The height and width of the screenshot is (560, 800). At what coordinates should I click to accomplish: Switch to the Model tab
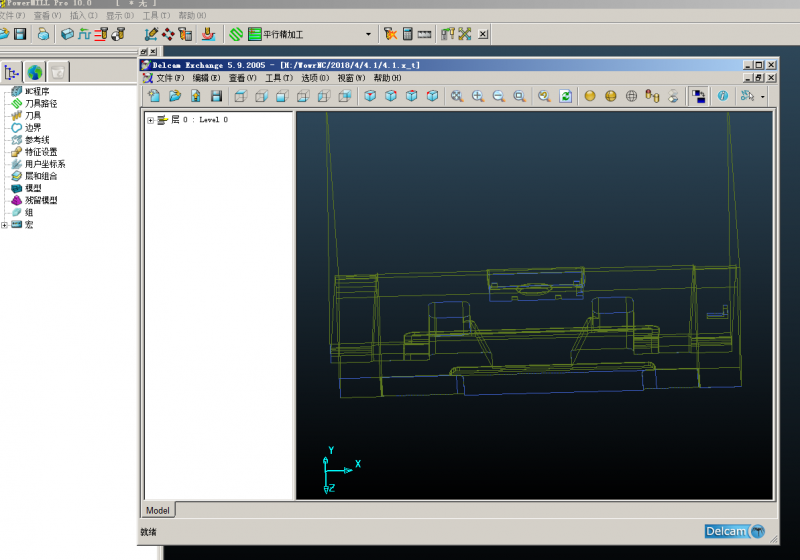click(158, 511)
